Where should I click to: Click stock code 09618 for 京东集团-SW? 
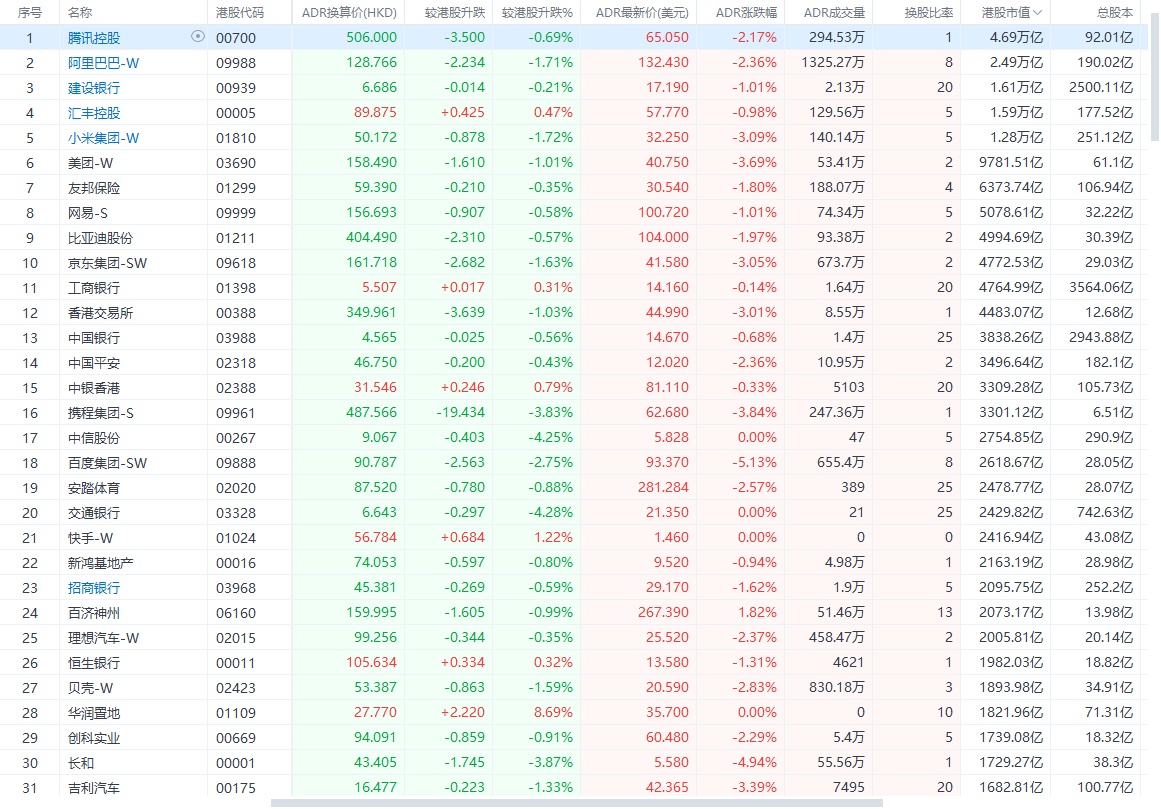tap(235, 263)
